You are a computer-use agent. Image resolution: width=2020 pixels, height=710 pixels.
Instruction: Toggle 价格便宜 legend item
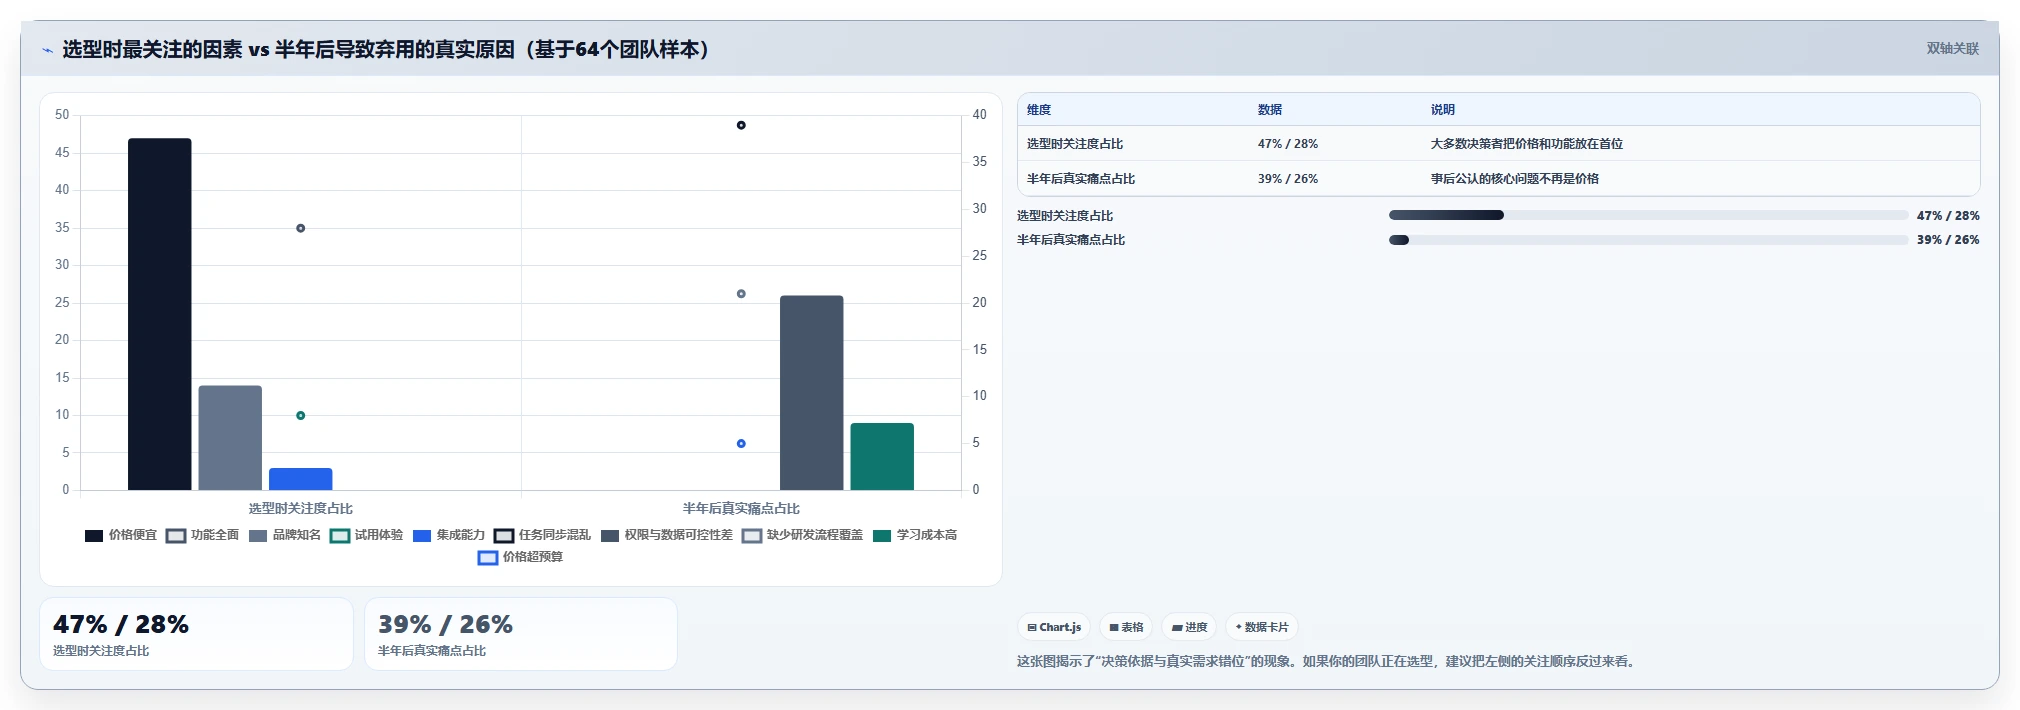pos(121,535)
